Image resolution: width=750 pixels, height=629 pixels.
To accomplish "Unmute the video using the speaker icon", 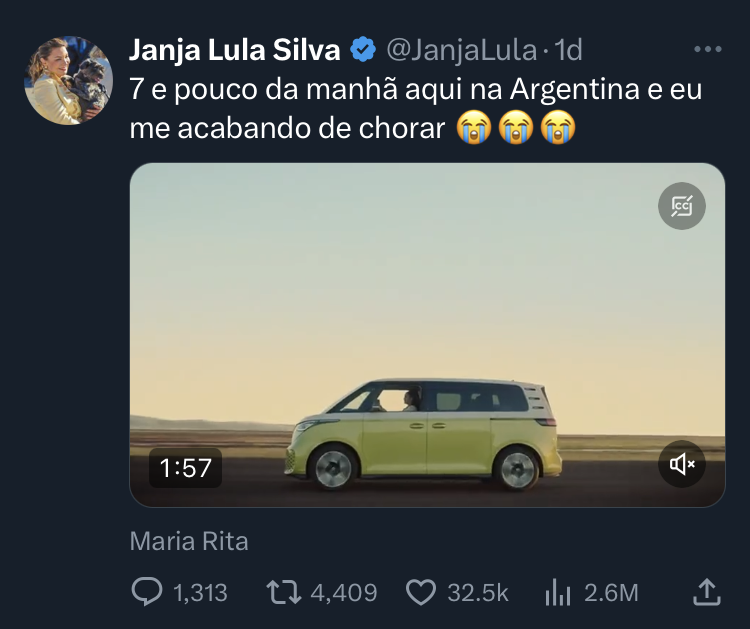I will click(682, 464).
